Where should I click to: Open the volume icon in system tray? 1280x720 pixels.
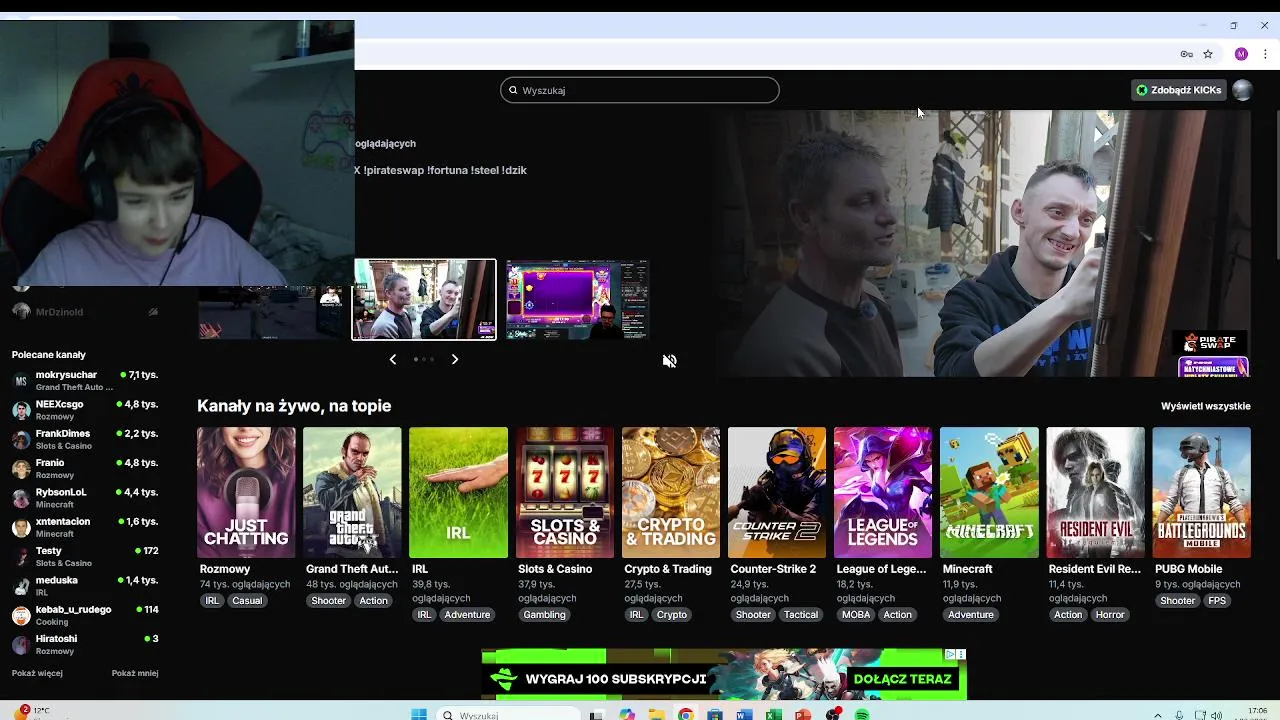[1215, 715]
